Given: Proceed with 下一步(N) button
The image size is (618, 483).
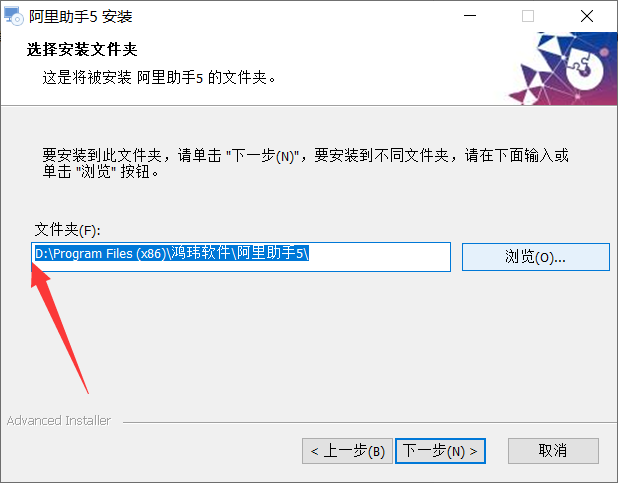Looking at the screenshot, I should [x=440, y=451].
